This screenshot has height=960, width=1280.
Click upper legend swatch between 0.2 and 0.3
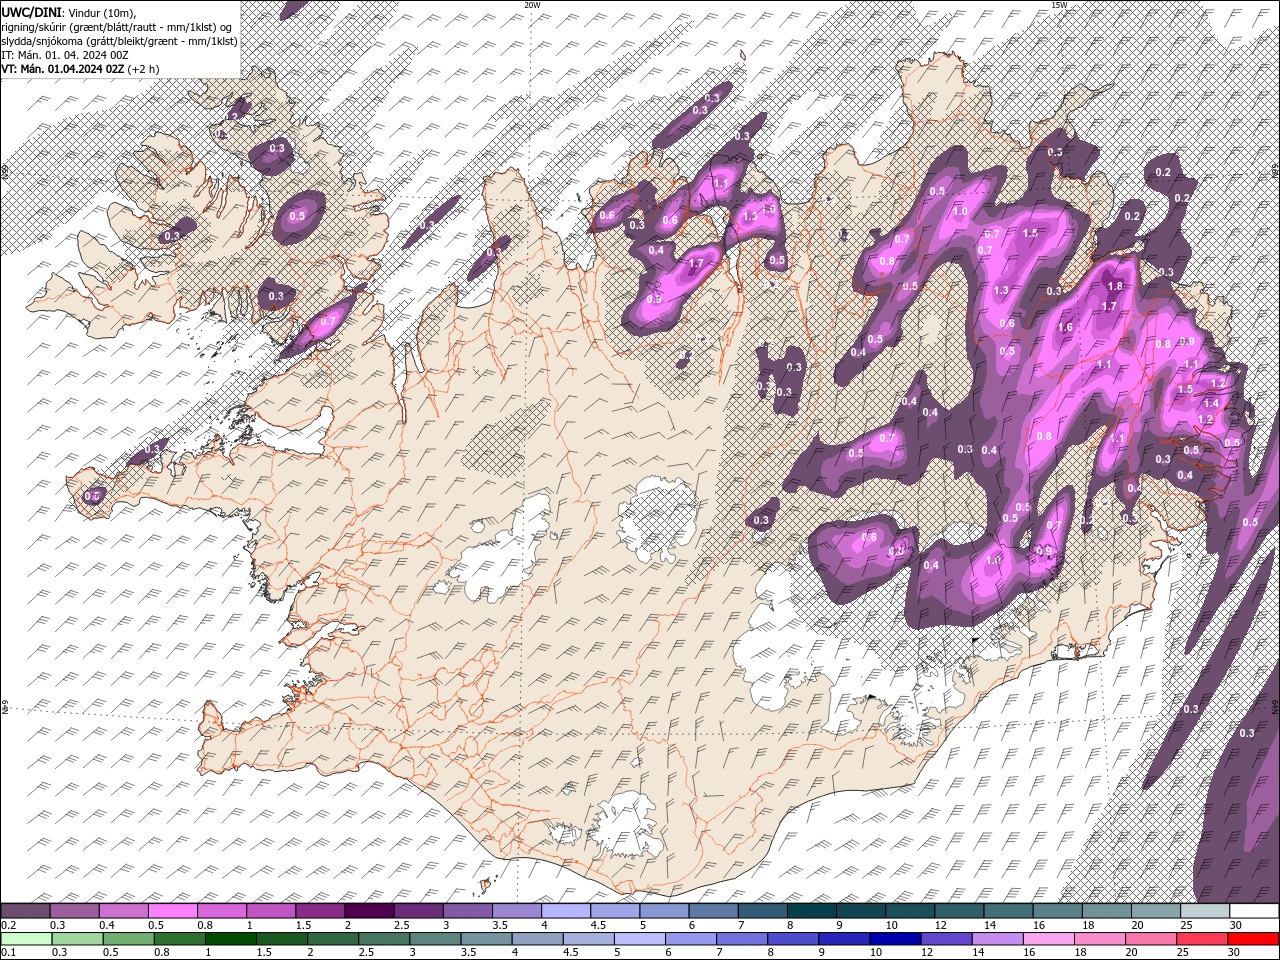(x=25, y=911)
